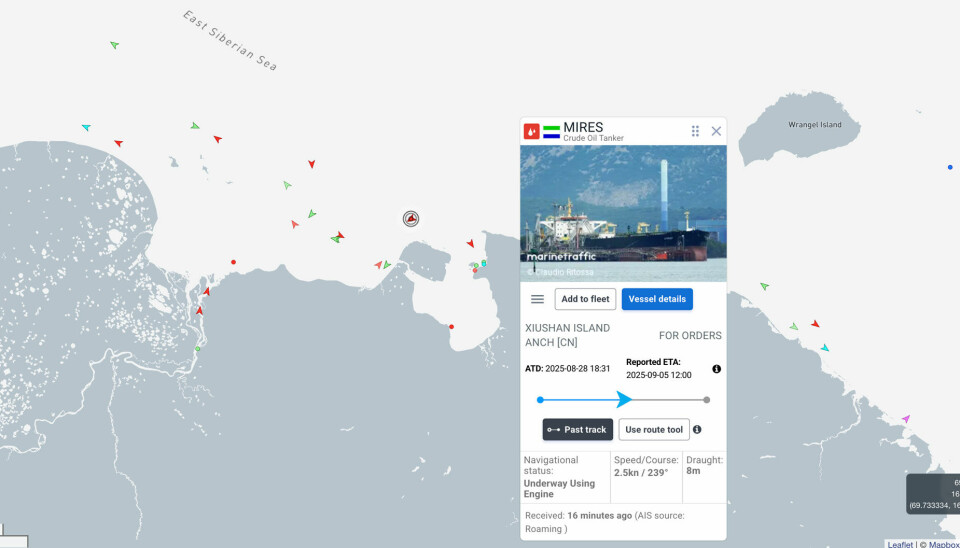Show info icon next to Reported ETA
The image size is (960, 548).
point(716,369)
